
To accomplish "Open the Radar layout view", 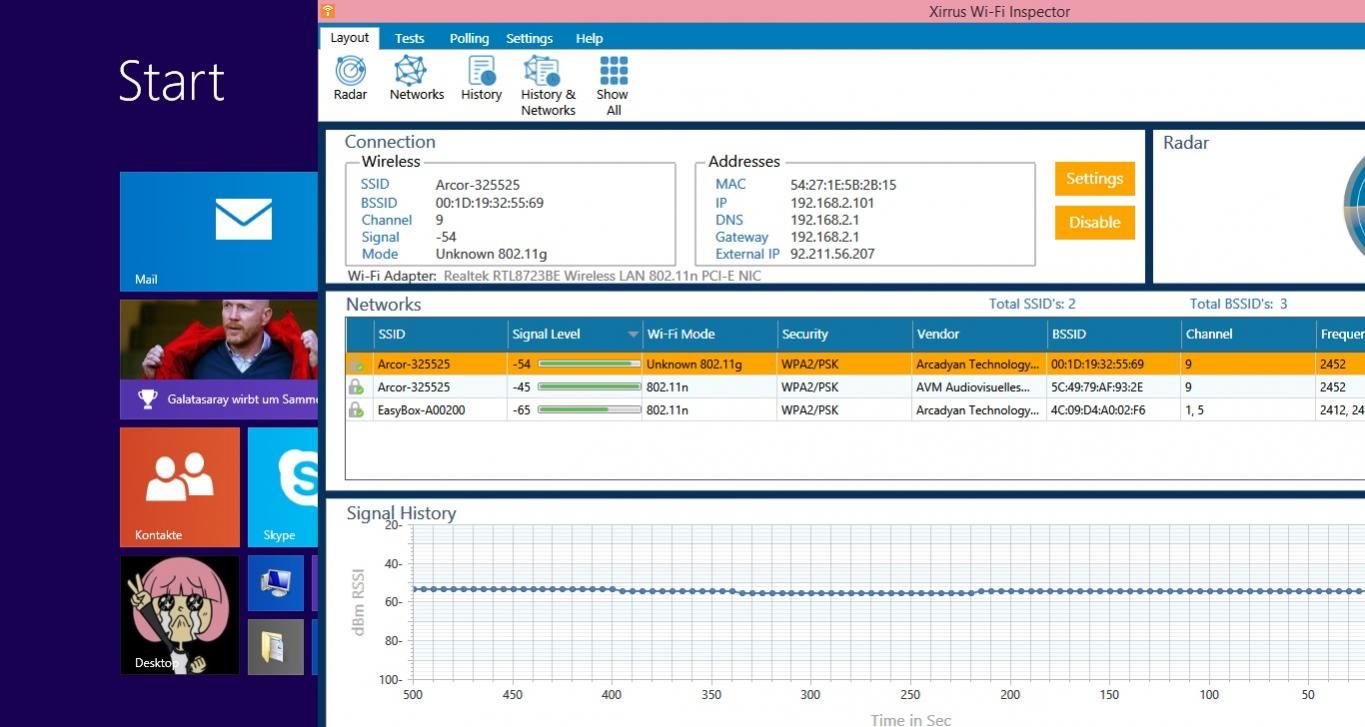I will [350, 78].
